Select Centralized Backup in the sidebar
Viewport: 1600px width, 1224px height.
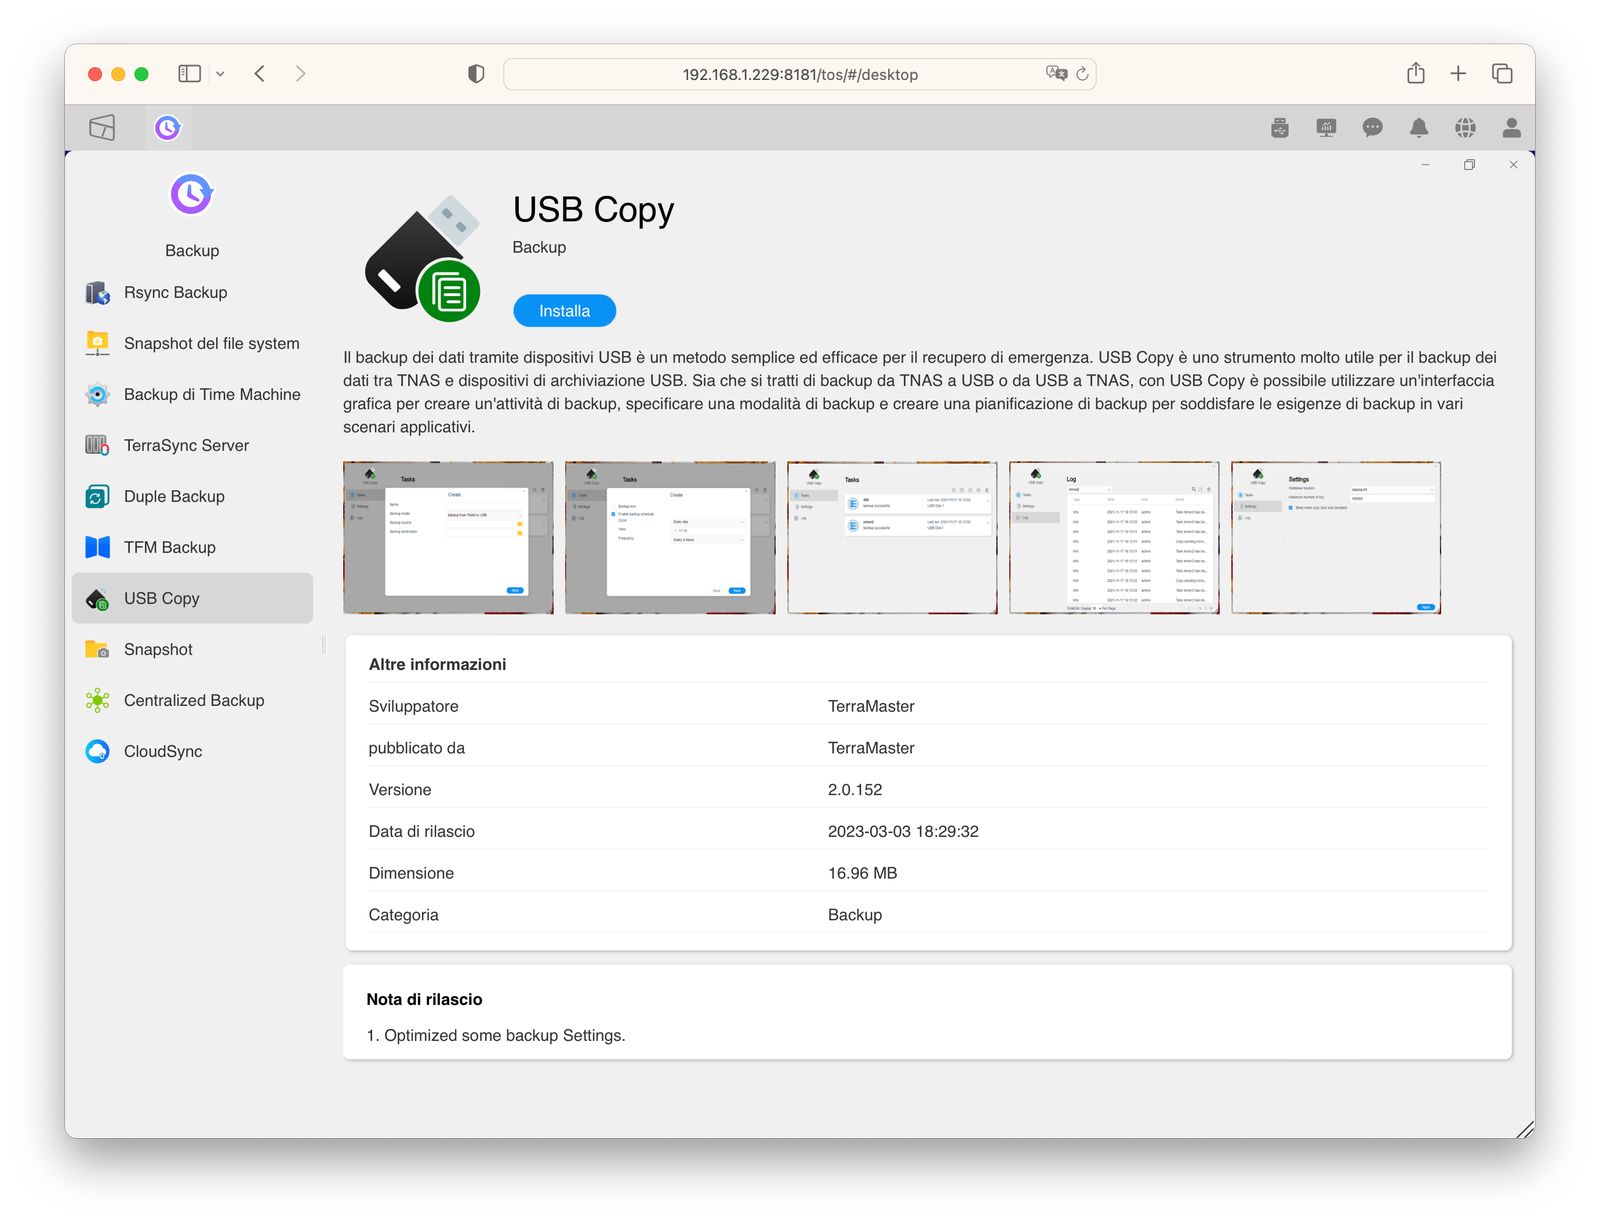click(x=192, y=700)
